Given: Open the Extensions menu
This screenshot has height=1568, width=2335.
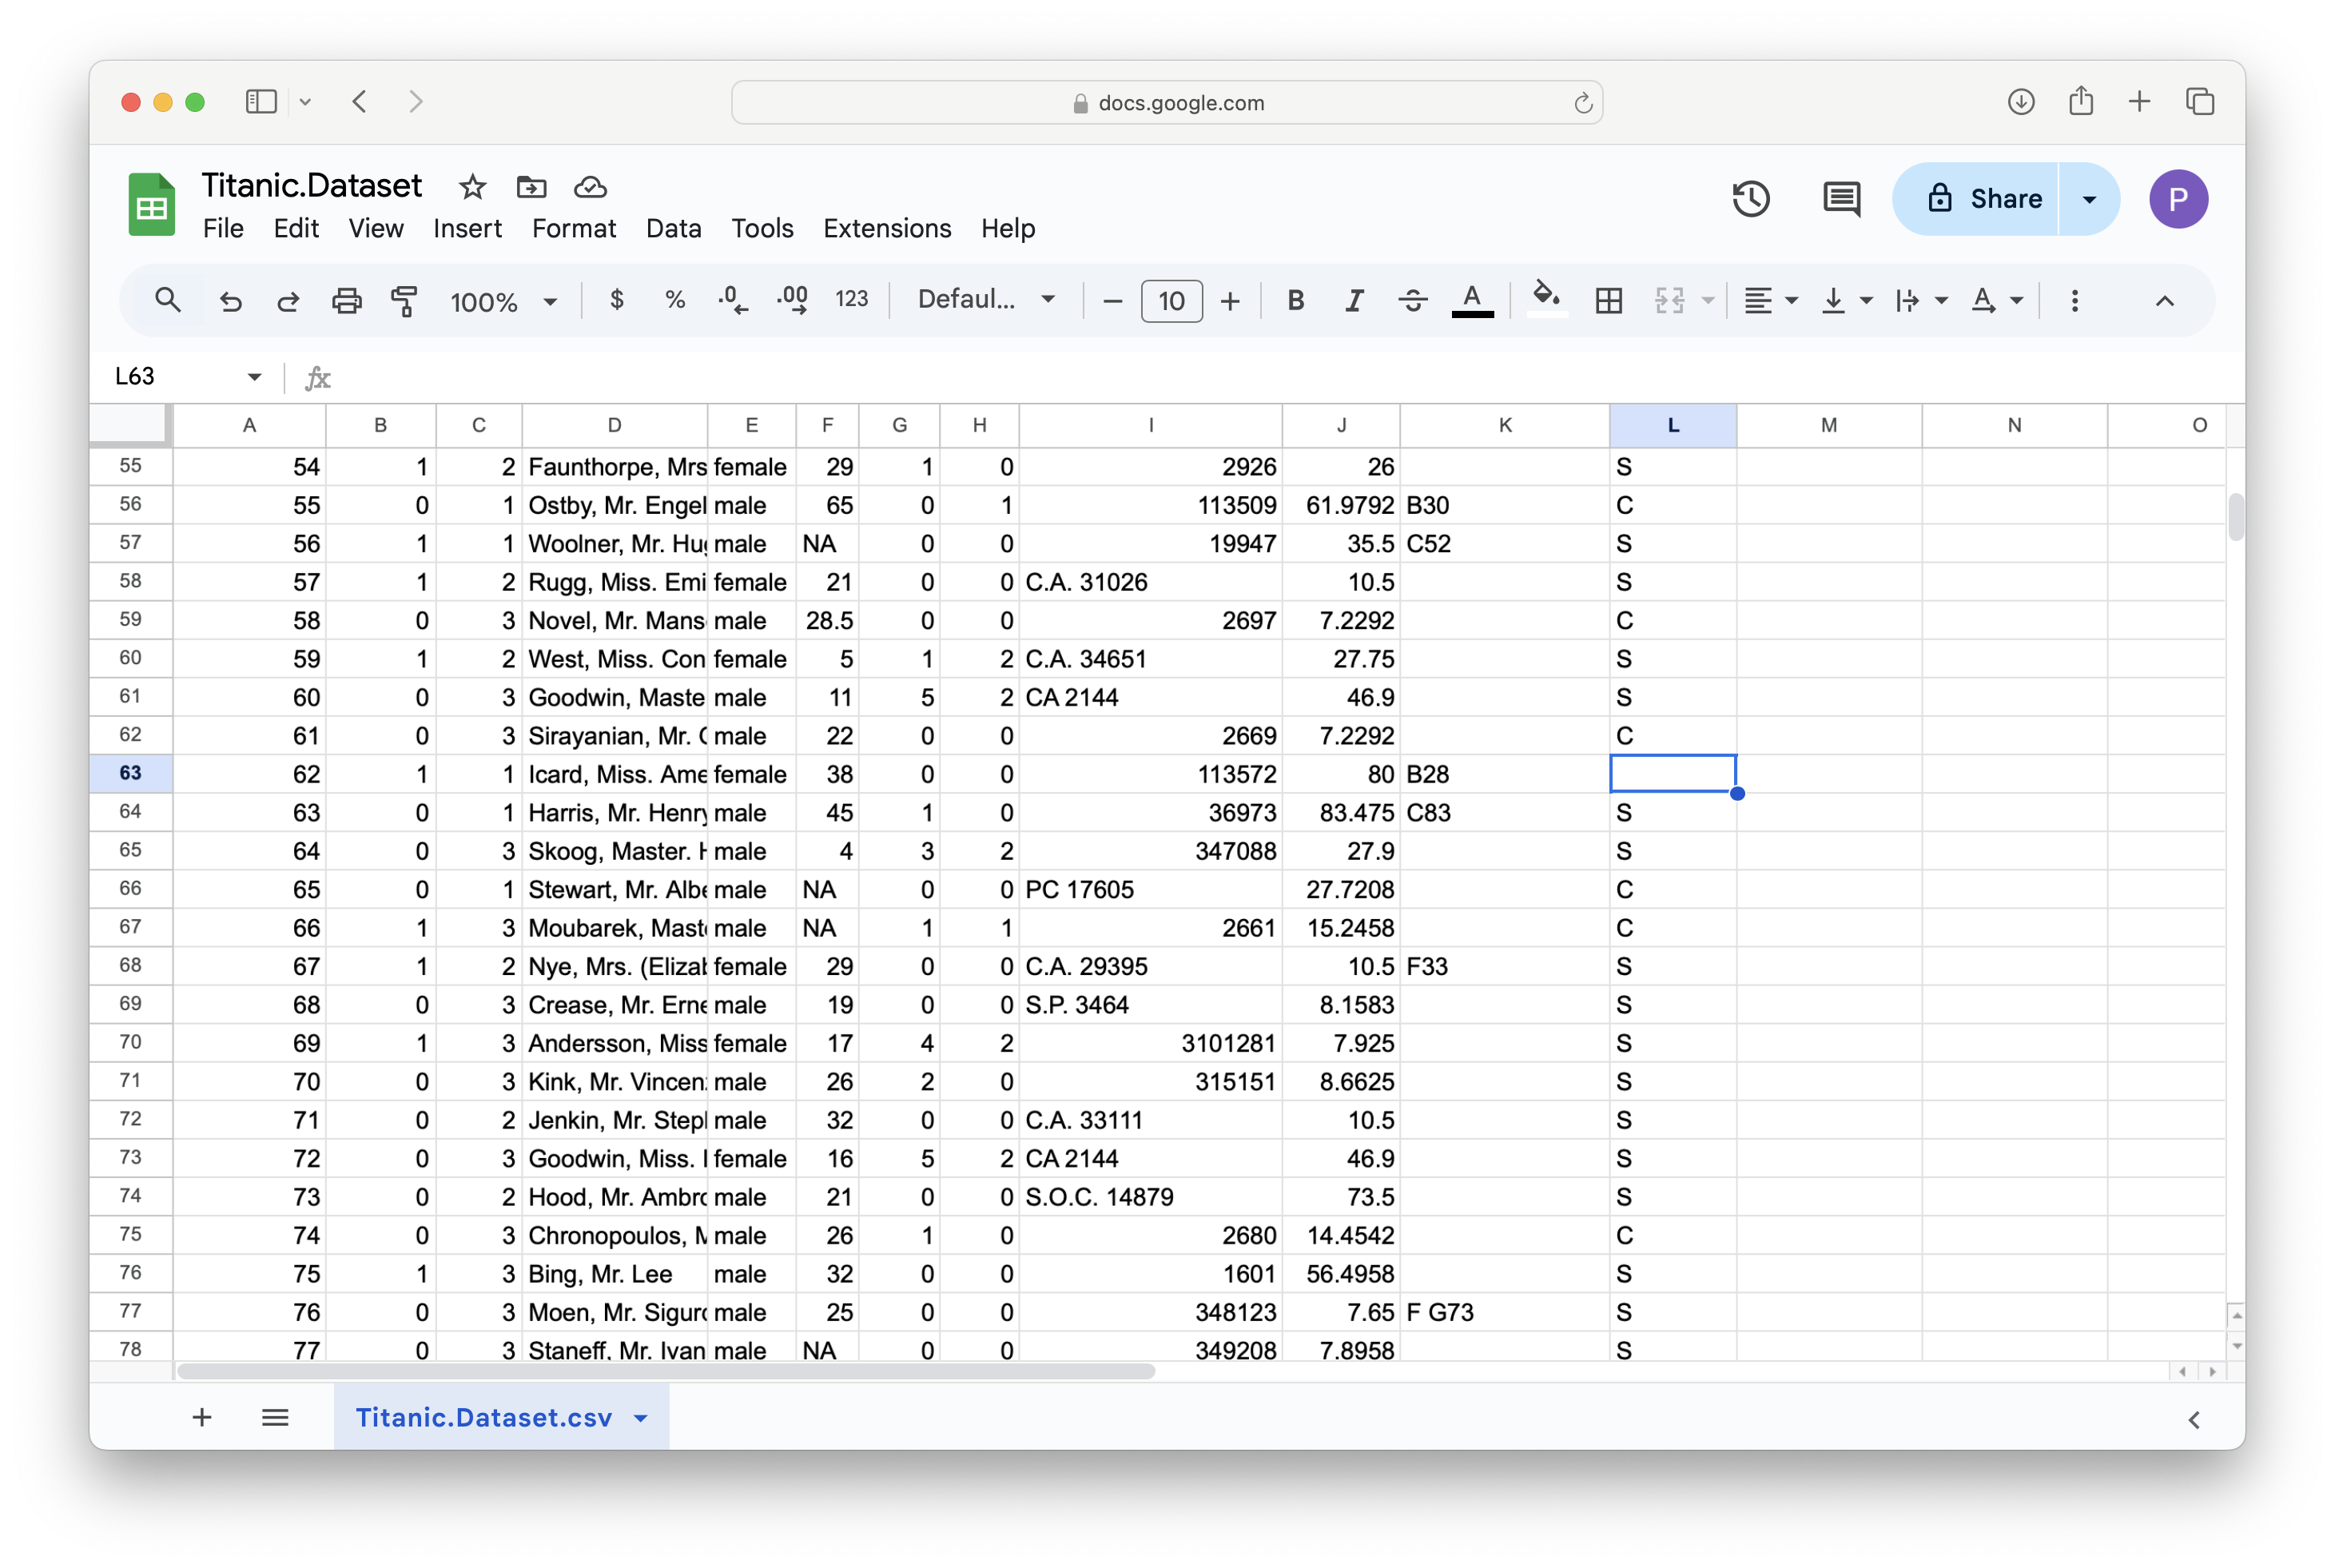Looking at the screenshot, I should click(886, 228).
